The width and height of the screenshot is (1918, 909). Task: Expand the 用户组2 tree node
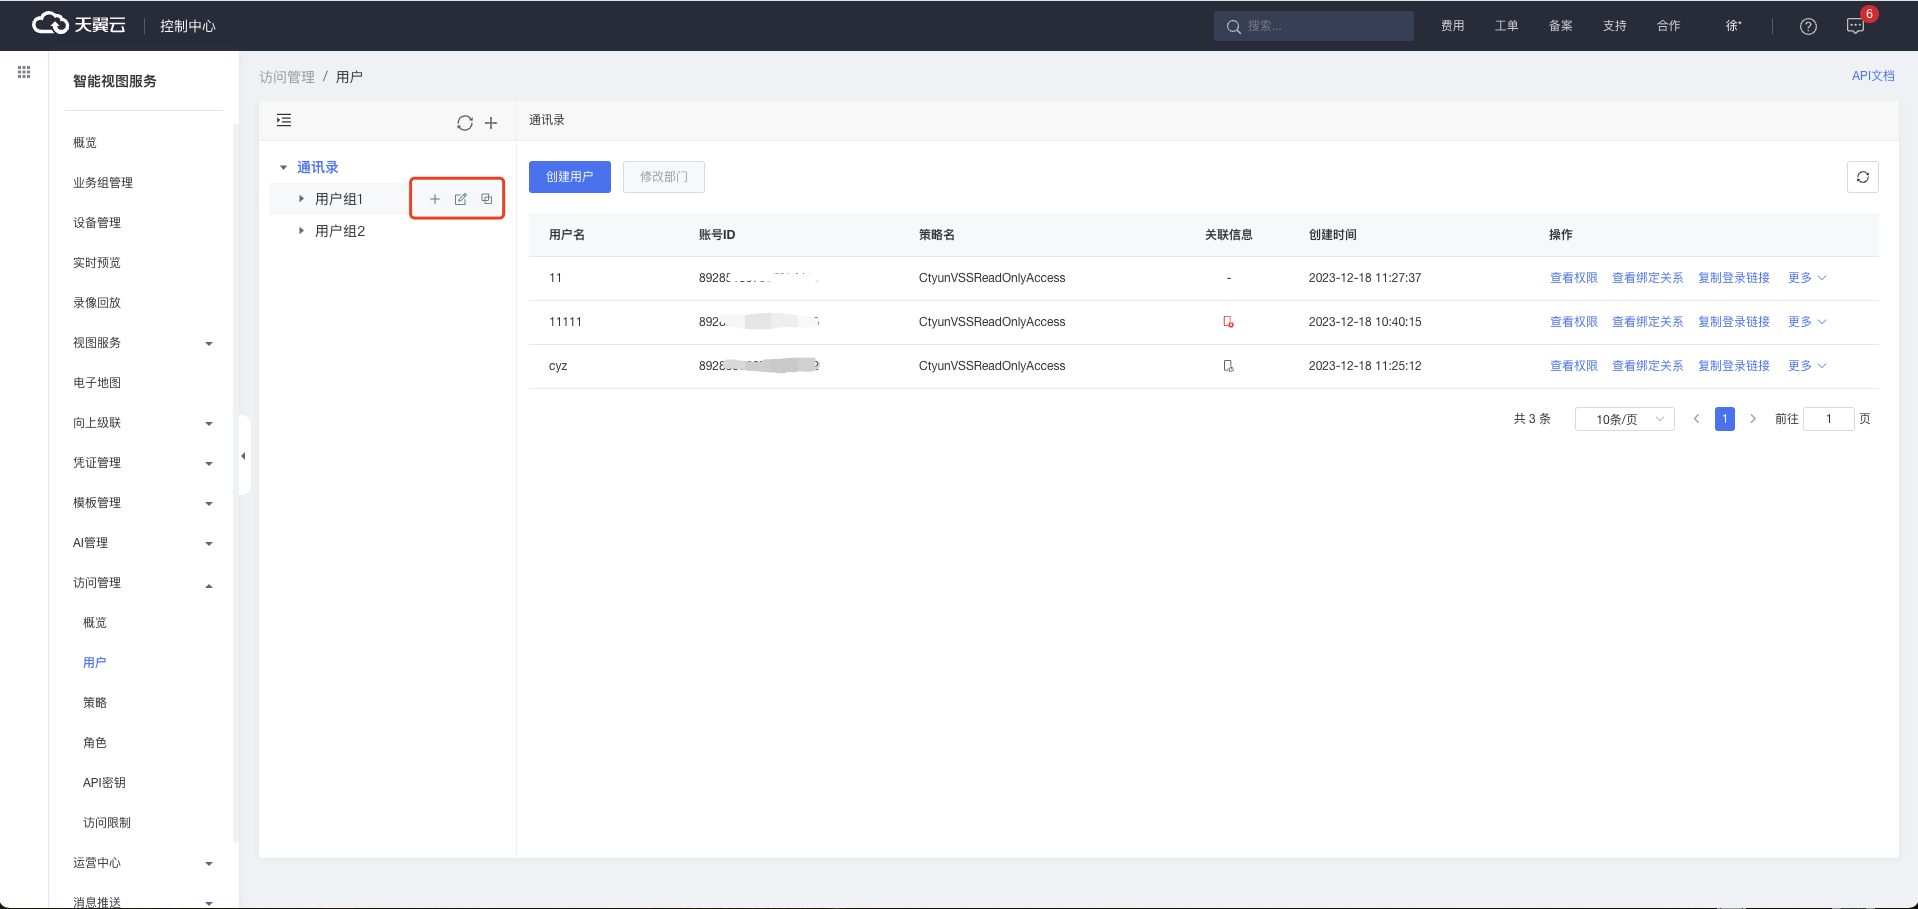(x=301, y=231)
